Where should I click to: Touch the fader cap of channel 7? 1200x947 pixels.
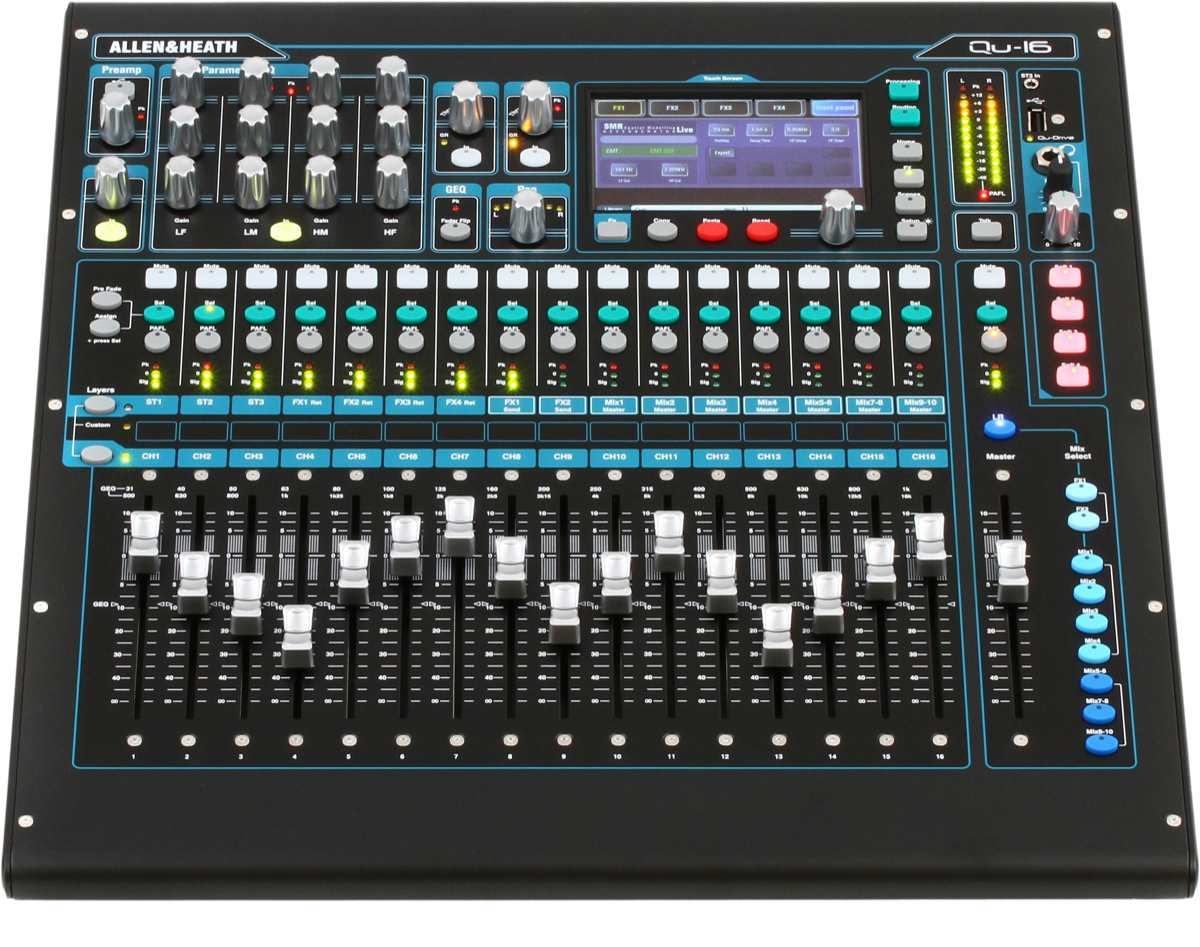(459, 525)
